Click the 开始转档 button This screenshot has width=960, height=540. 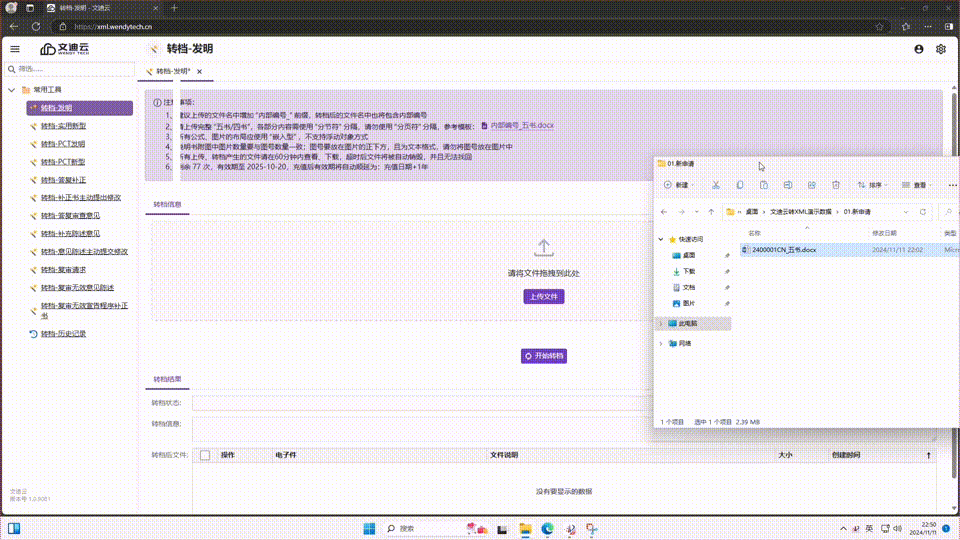pos(544,356)
